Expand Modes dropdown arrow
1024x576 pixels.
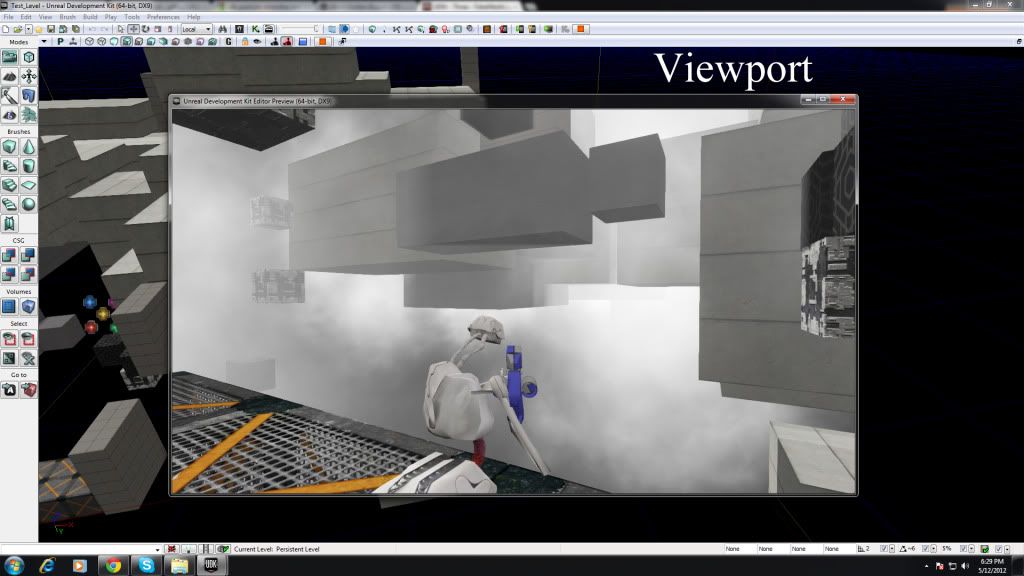(x=44, y=41)
